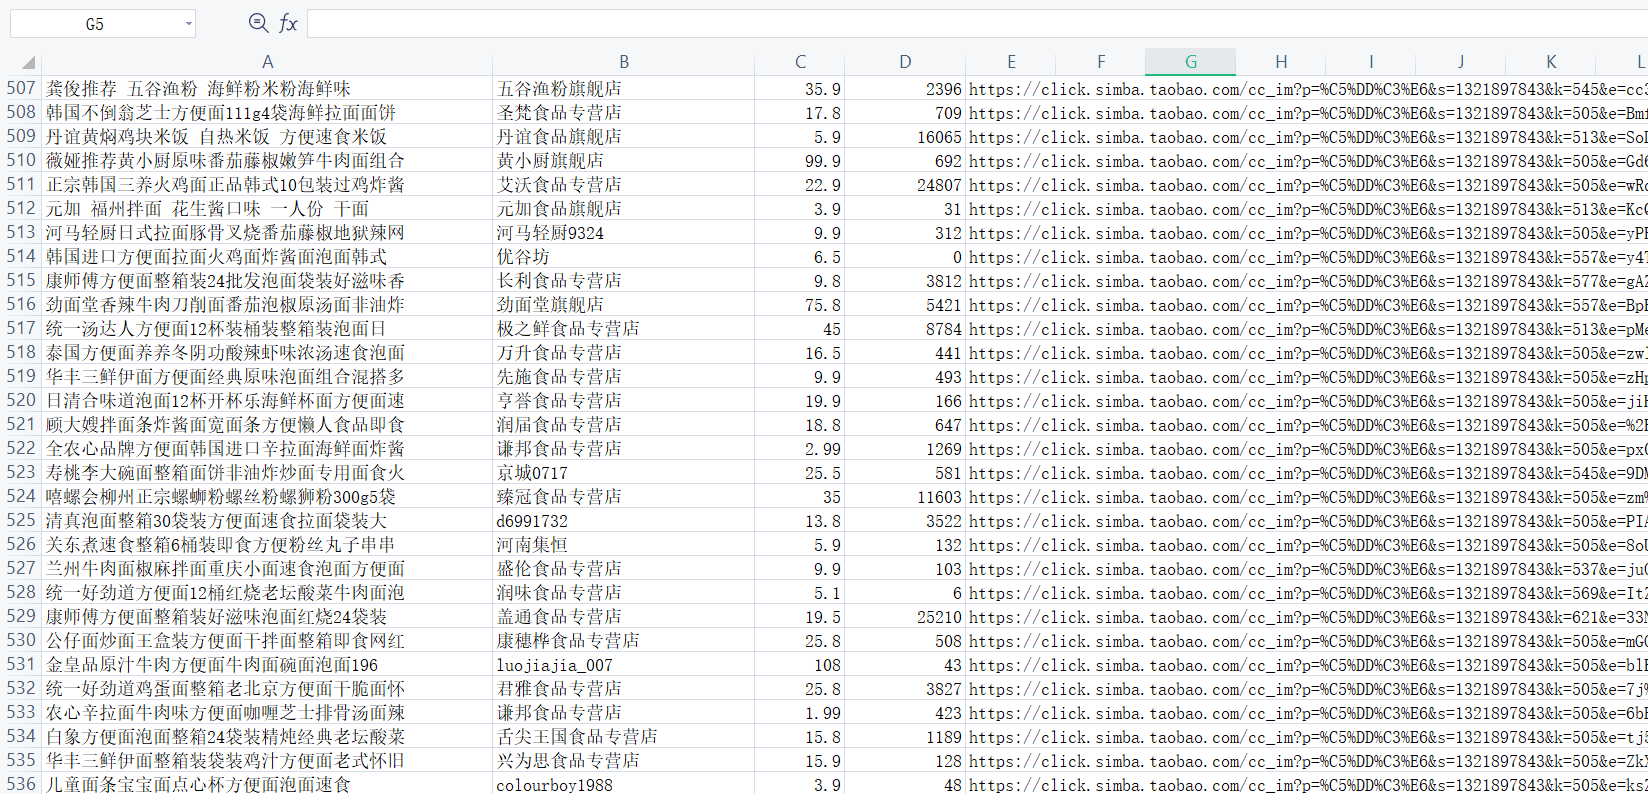Click cell containing 丹谊食品旗舰店

[623, 137]
